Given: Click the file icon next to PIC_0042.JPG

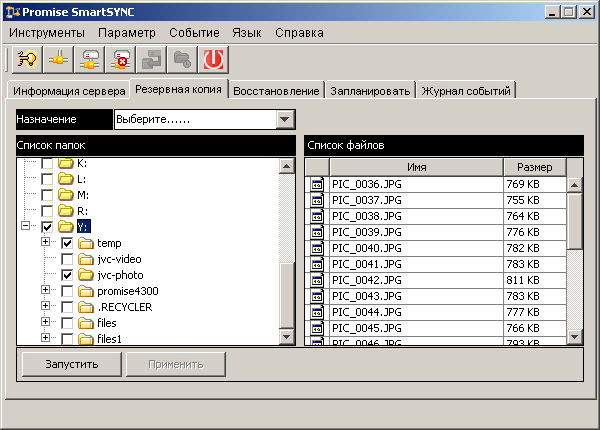Looking at the screenshot, I should 317,281.
